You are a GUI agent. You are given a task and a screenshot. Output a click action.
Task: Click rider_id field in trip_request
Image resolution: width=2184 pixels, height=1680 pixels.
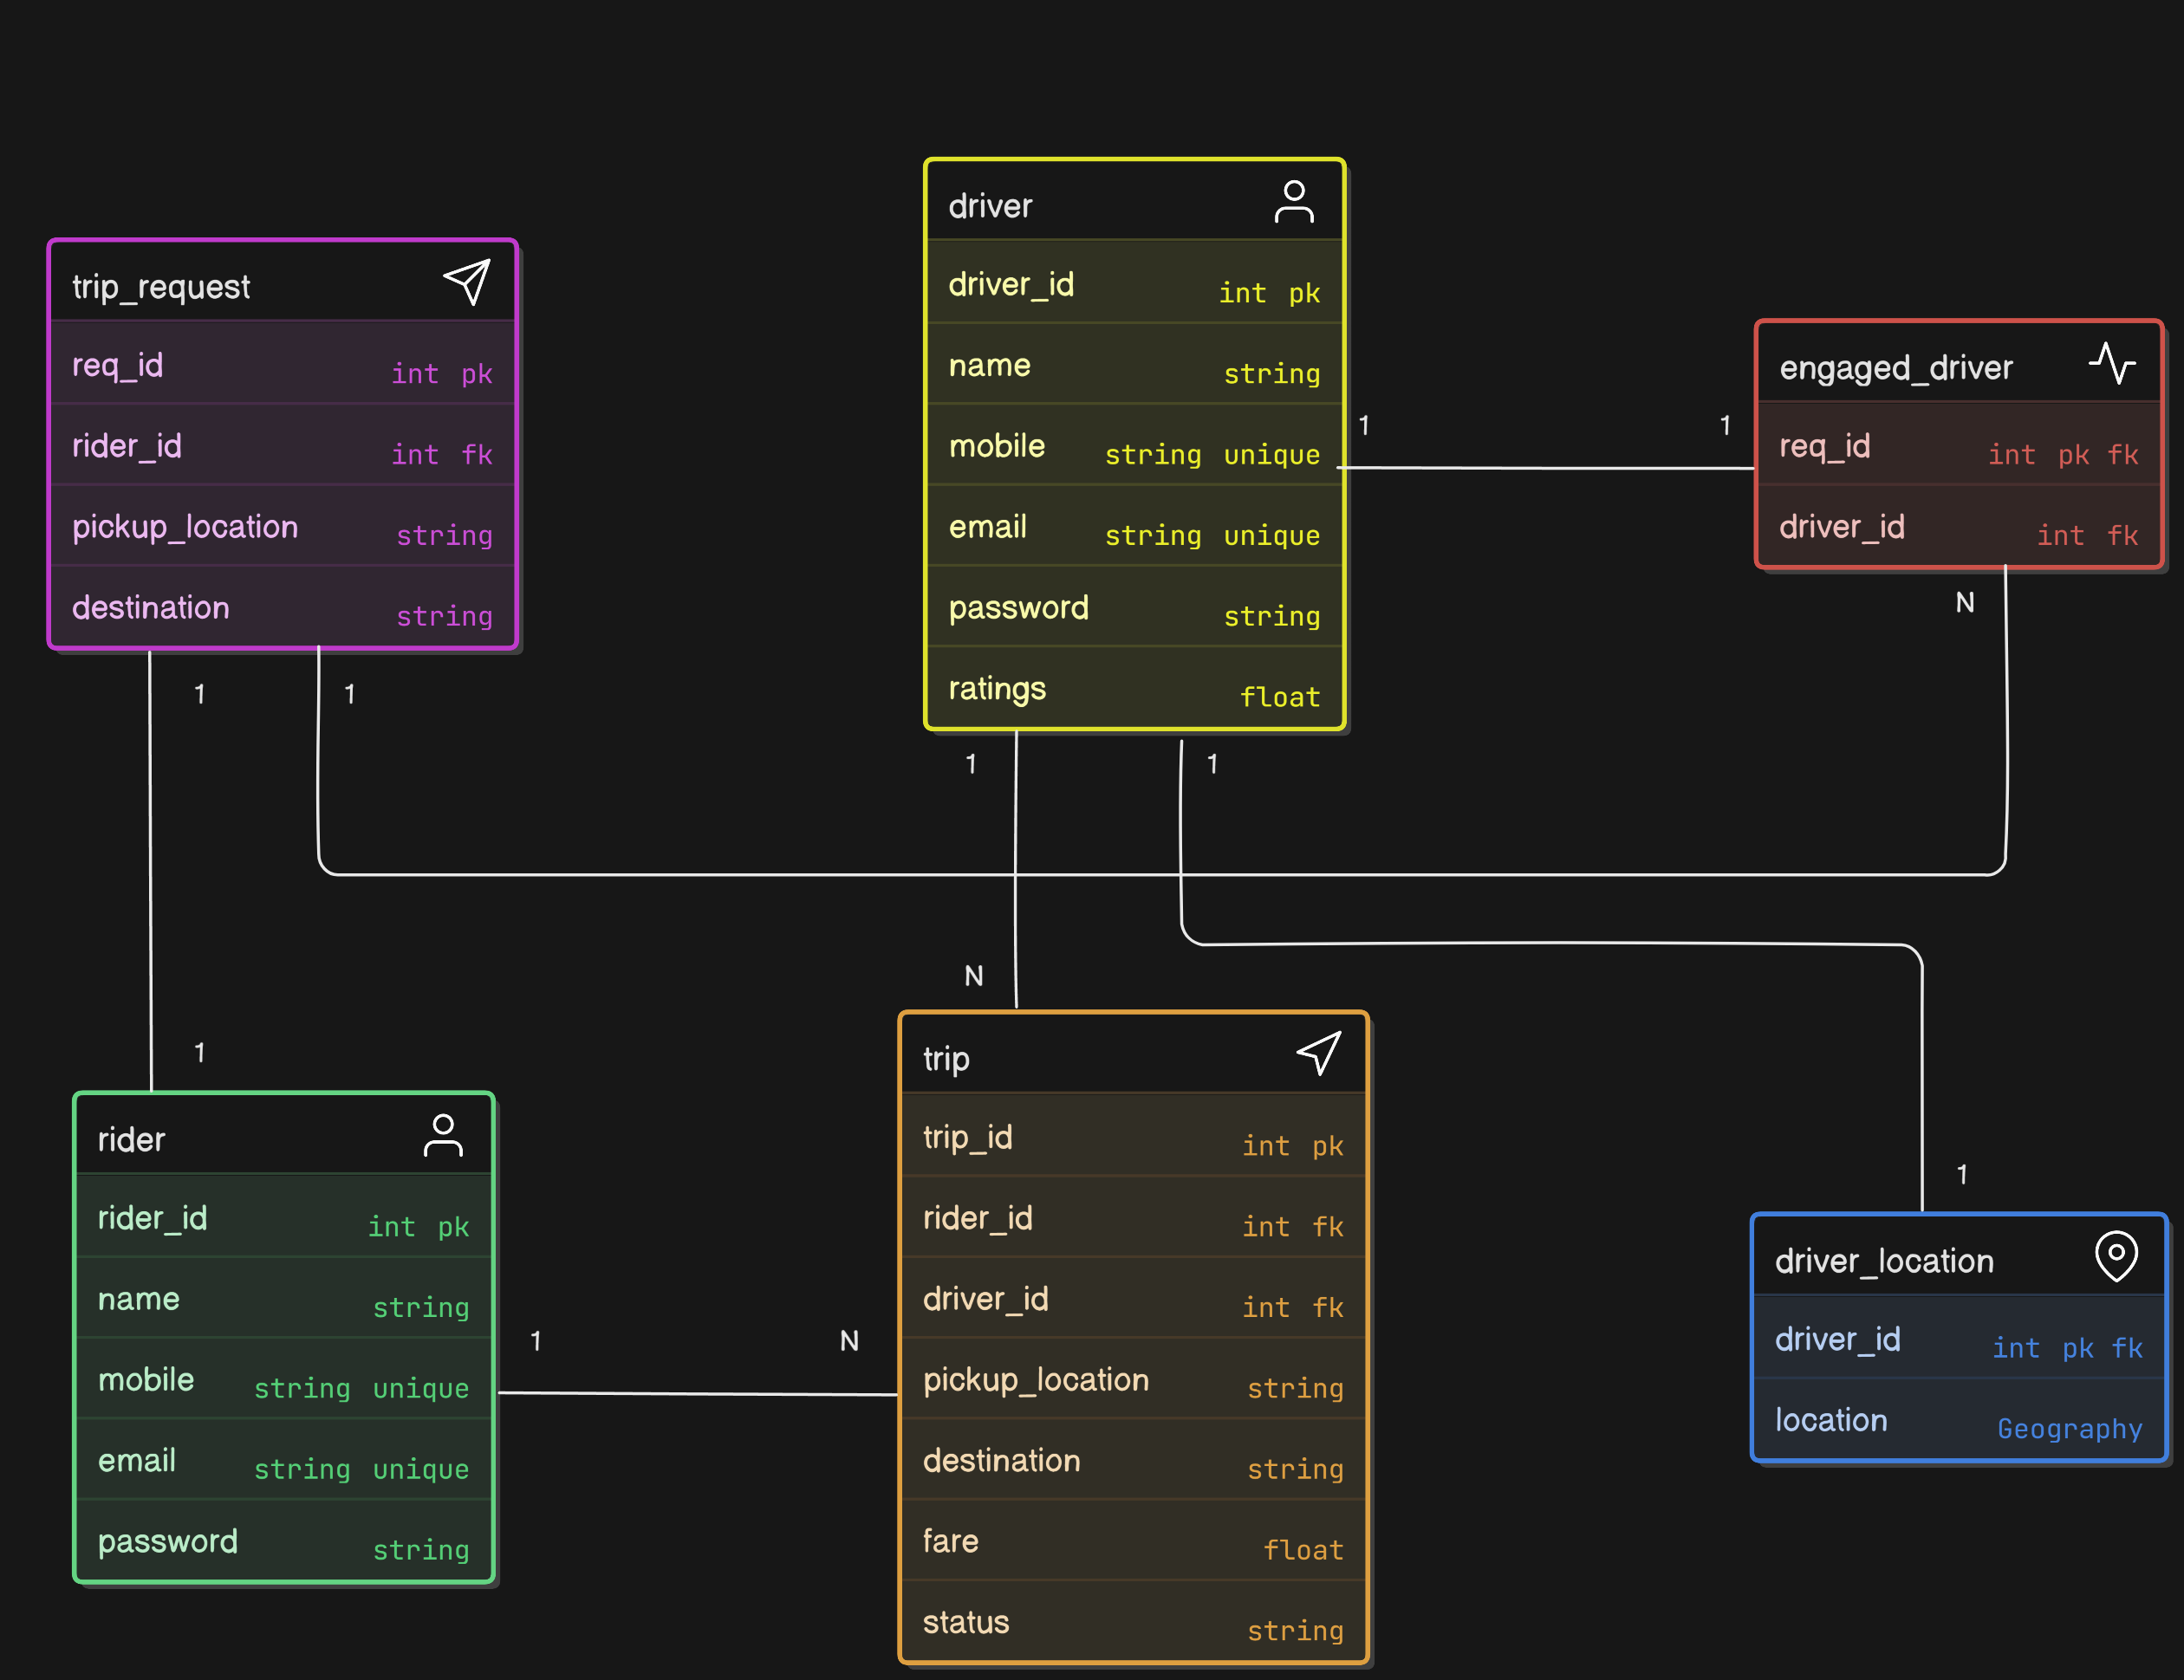coord(283,445)
